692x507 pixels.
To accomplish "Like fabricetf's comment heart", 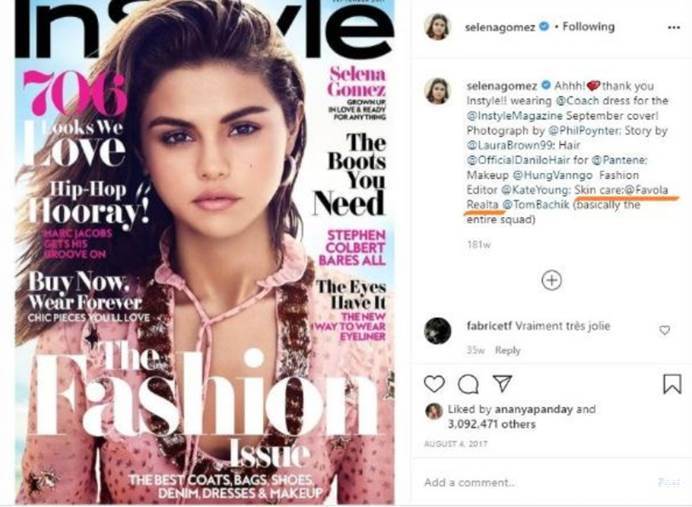I will click(665, 330).
